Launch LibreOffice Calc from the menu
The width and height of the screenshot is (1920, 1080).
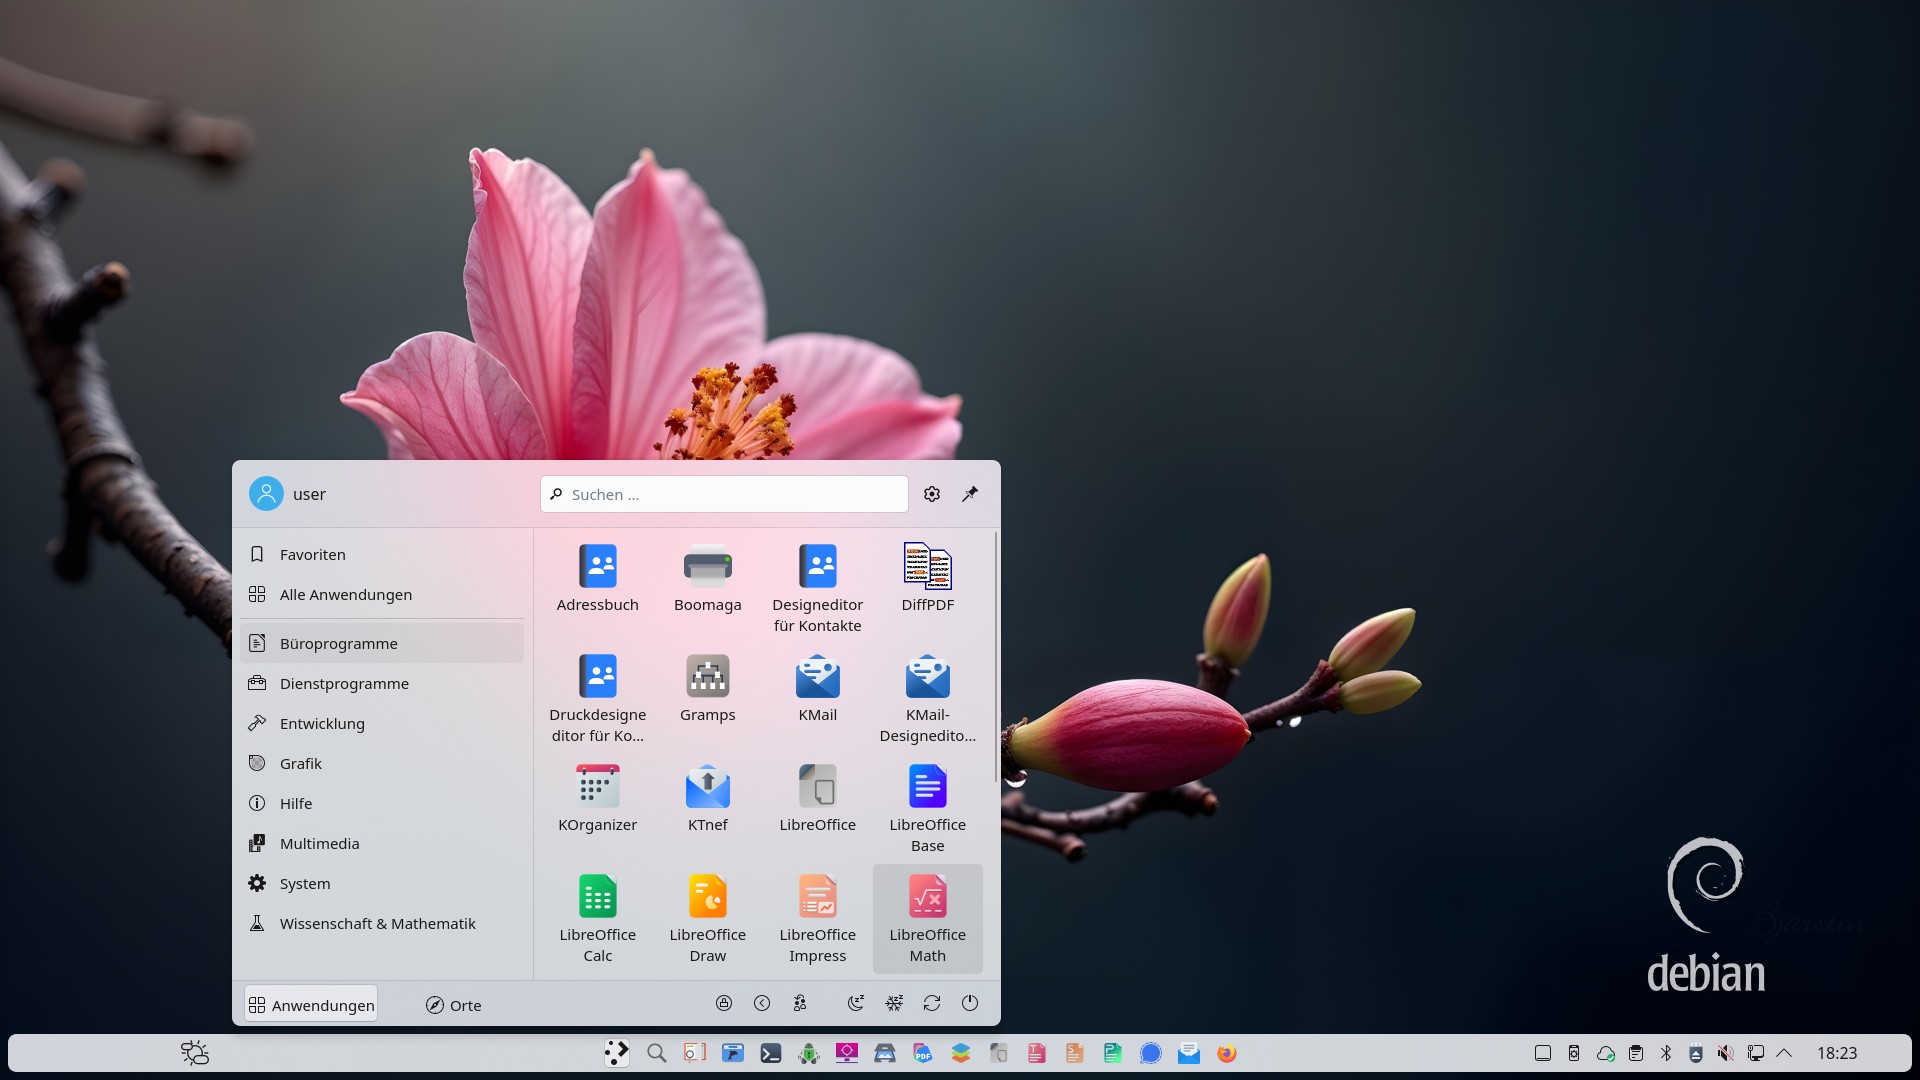[598, 919]
